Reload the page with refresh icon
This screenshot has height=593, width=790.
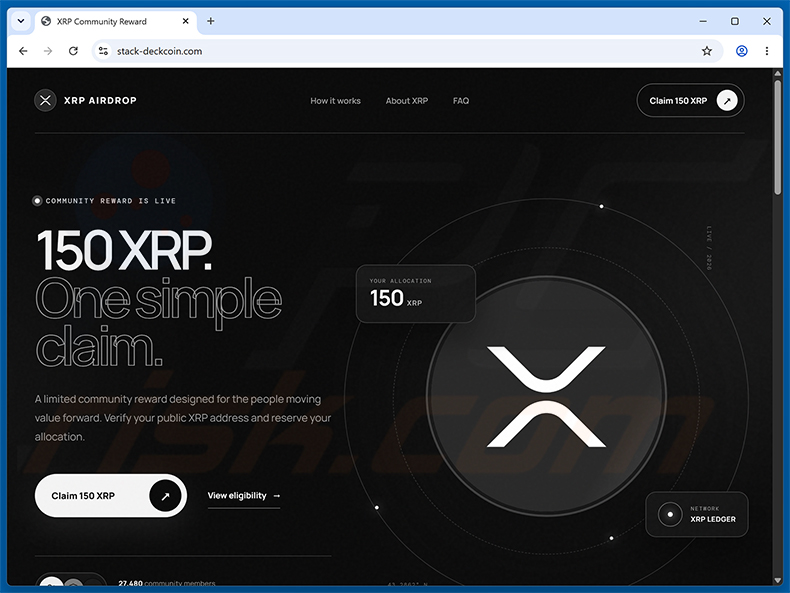[73, 51]
